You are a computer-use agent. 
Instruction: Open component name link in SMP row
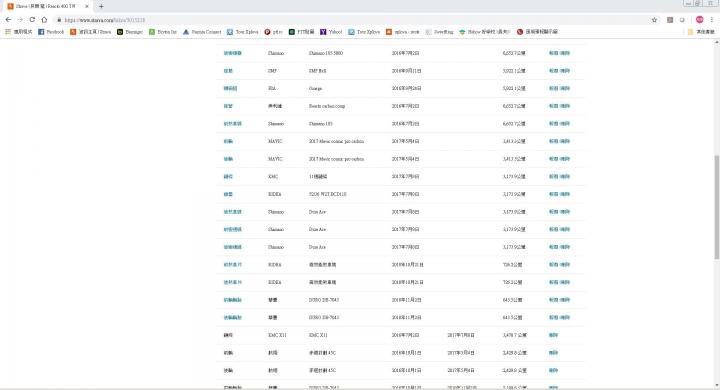tap(228, 71)
